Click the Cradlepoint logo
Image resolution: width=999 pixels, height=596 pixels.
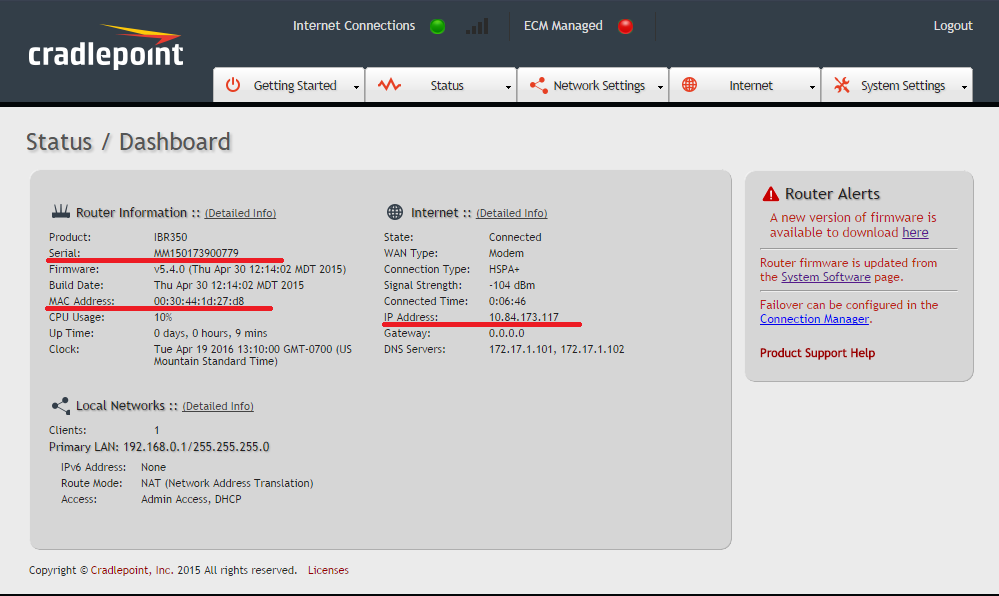pyautogui.click(x=106, y=47)
